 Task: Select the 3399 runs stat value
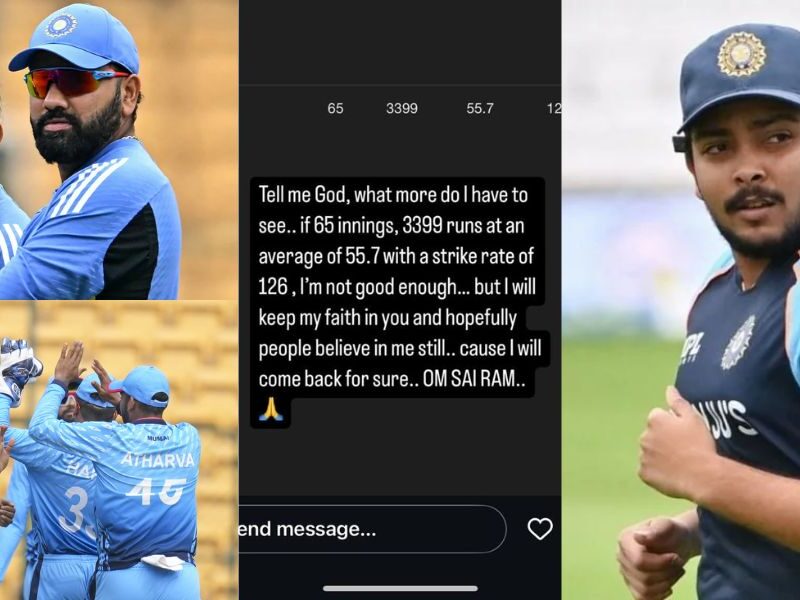click(x=402, y=108)
